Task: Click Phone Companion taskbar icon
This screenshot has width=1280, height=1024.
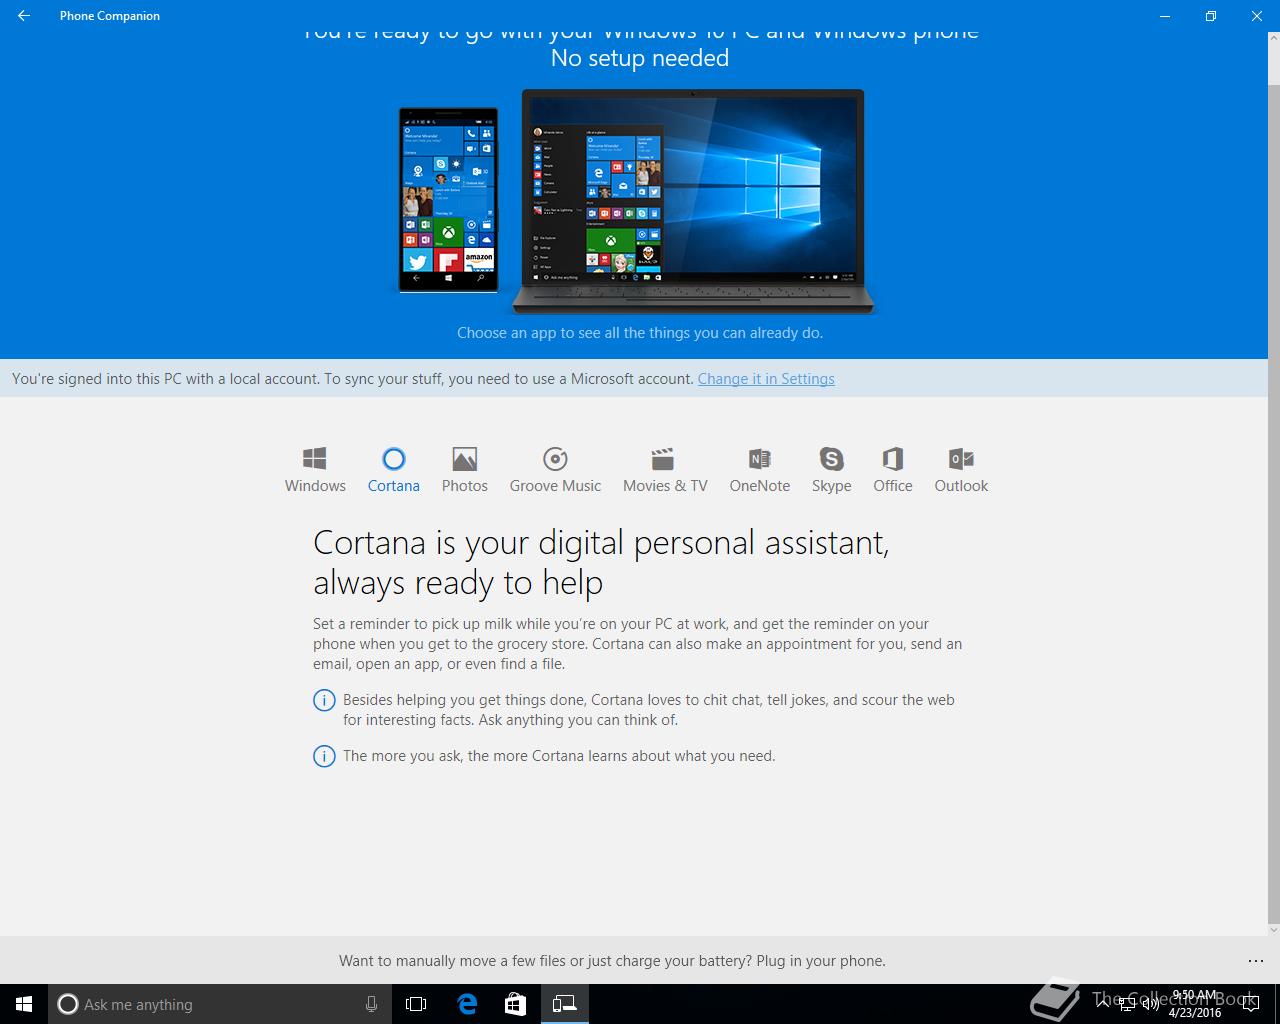Action: pyautogui.click(x=565, y=1004)
